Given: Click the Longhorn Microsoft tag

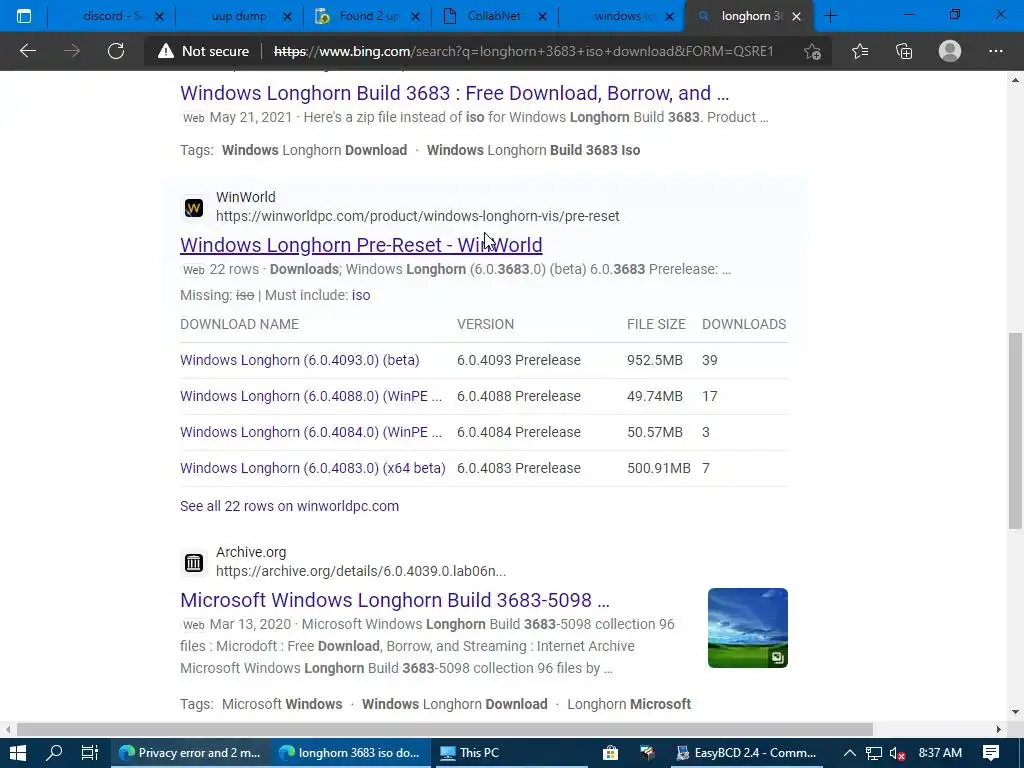Looking at the screenshot, I should pos(629,704).
